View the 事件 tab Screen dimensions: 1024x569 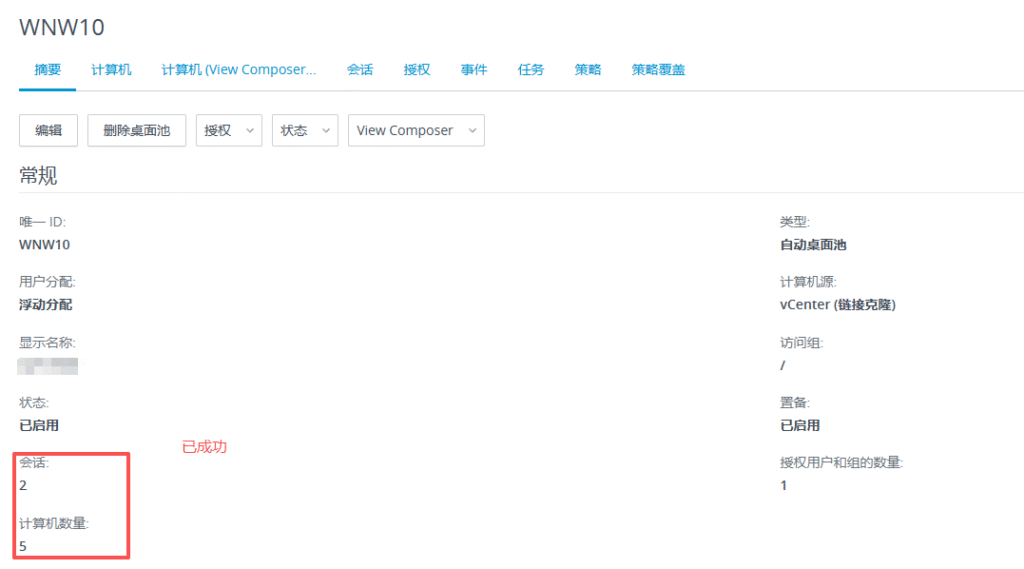click(x=474, y=70)
